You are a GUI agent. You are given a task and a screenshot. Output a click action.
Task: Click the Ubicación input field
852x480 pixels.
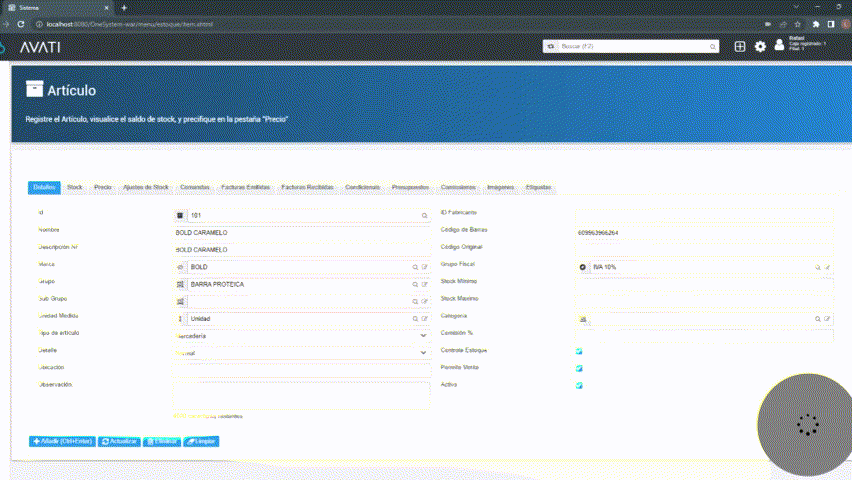click(302, 371)
